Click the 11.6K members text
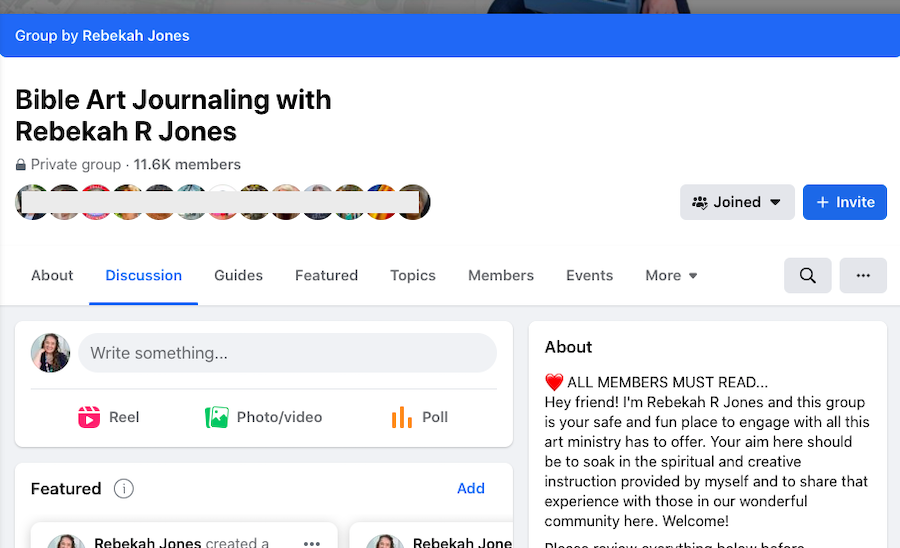 pos(187,165)
